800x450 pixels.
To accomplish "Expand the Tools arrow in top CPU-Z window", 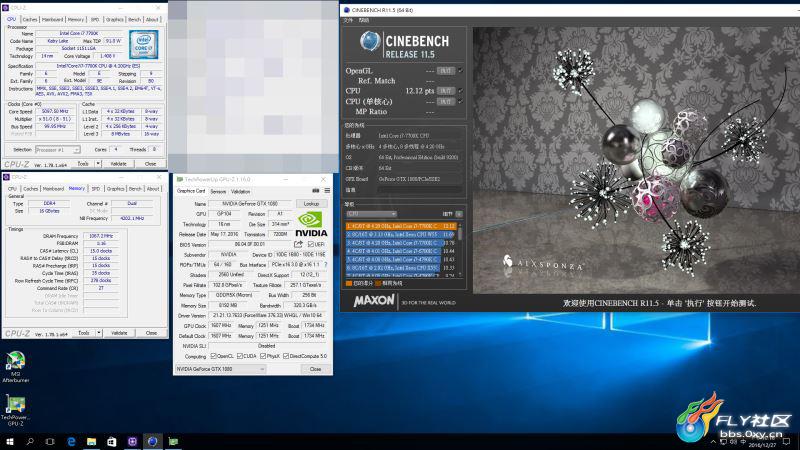I will 98,164.
